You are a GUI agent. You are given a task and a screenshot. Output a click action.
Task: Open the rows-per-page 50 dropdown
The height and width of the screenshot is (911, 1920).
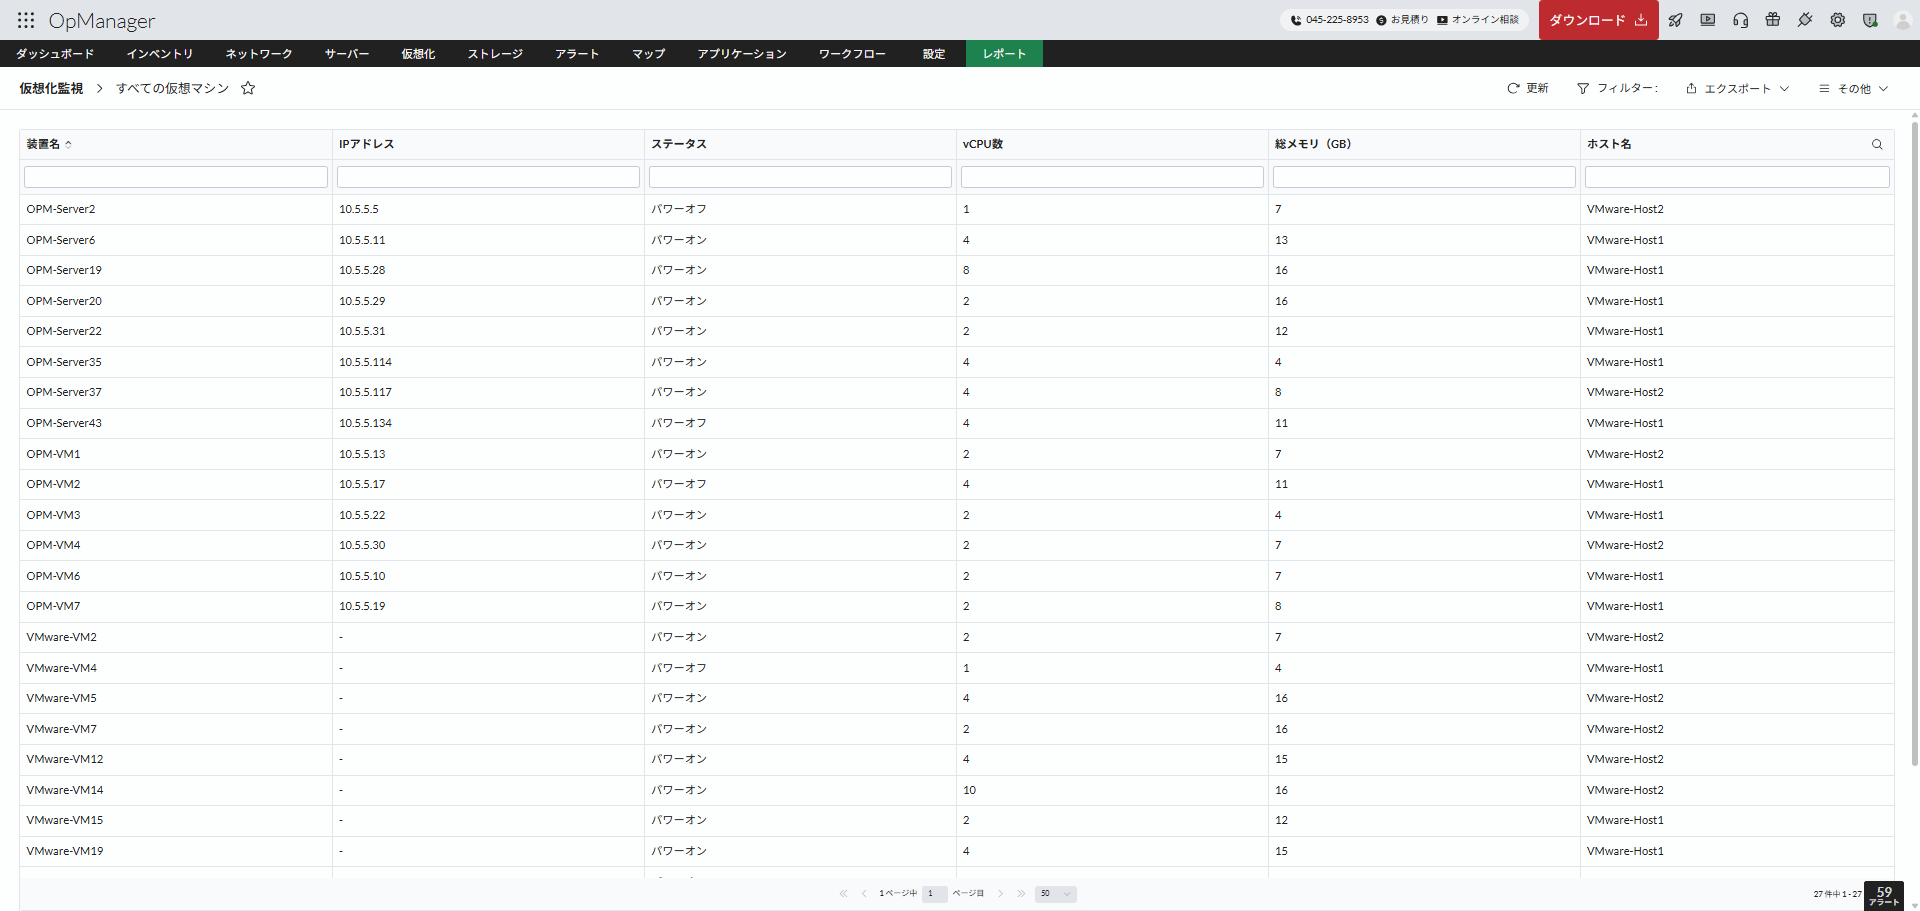click(1056, 894)
